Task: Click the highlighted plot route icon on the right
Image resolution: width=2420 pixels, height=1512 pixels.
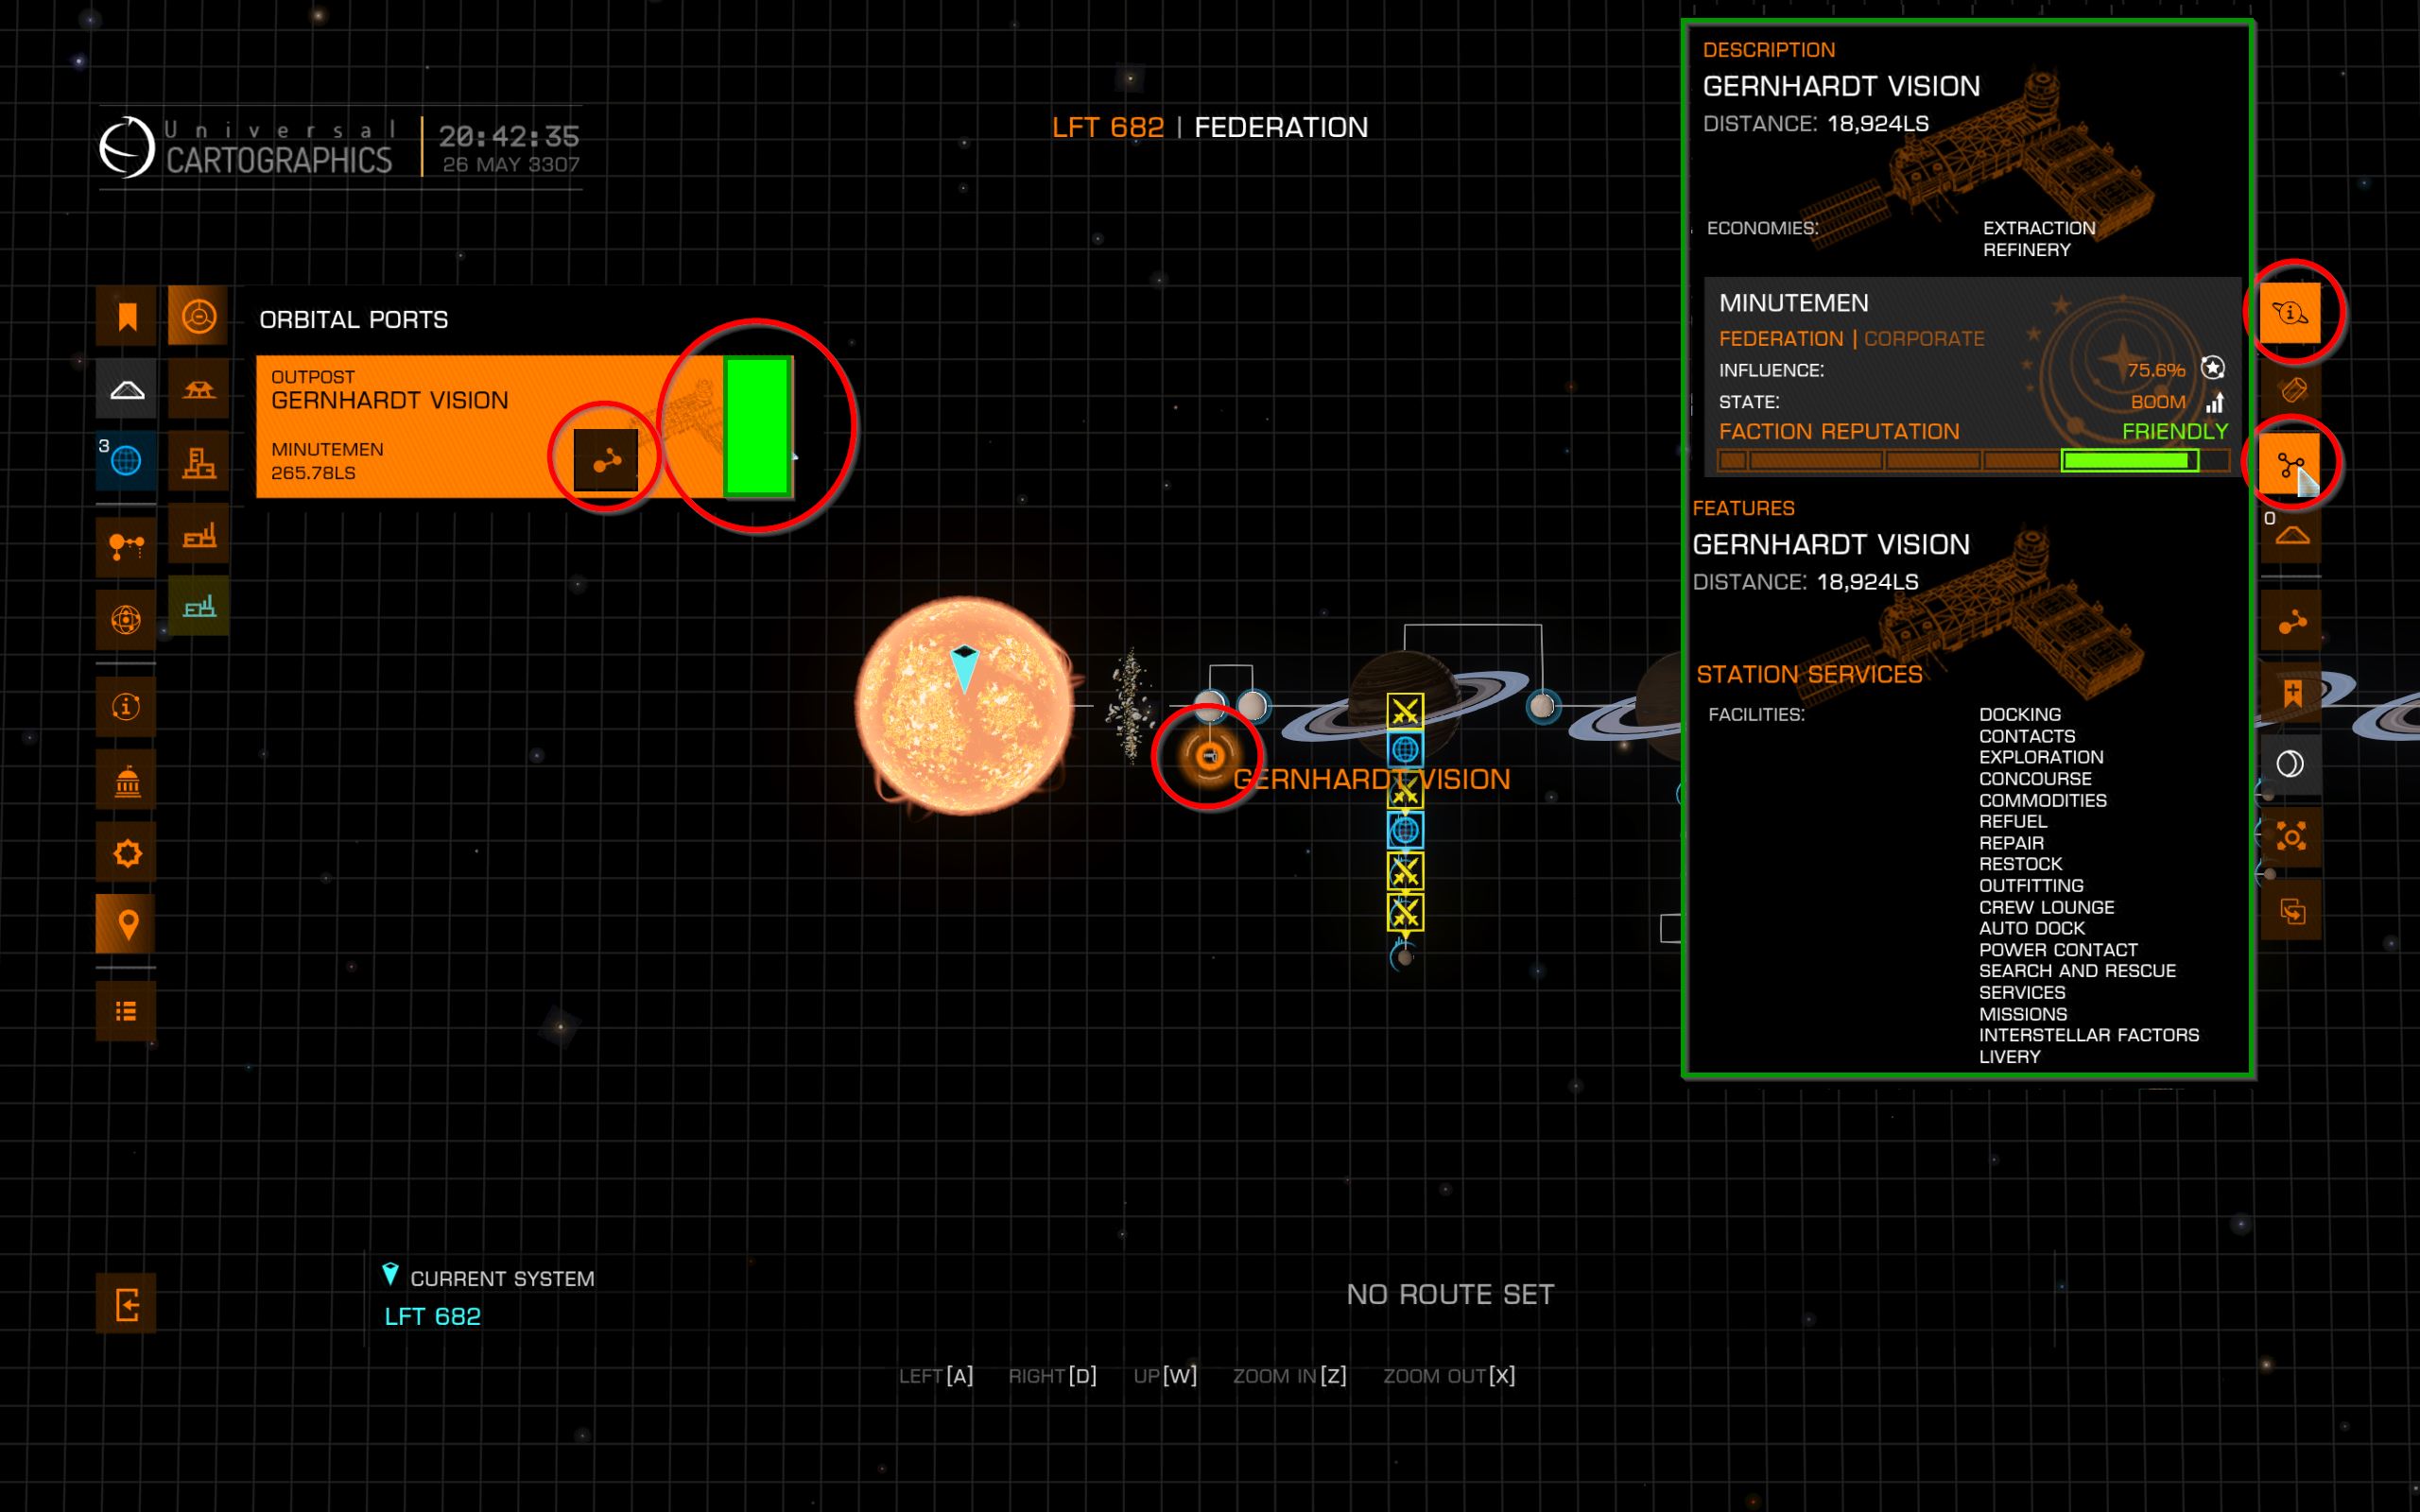Action: pos(2290,464)
